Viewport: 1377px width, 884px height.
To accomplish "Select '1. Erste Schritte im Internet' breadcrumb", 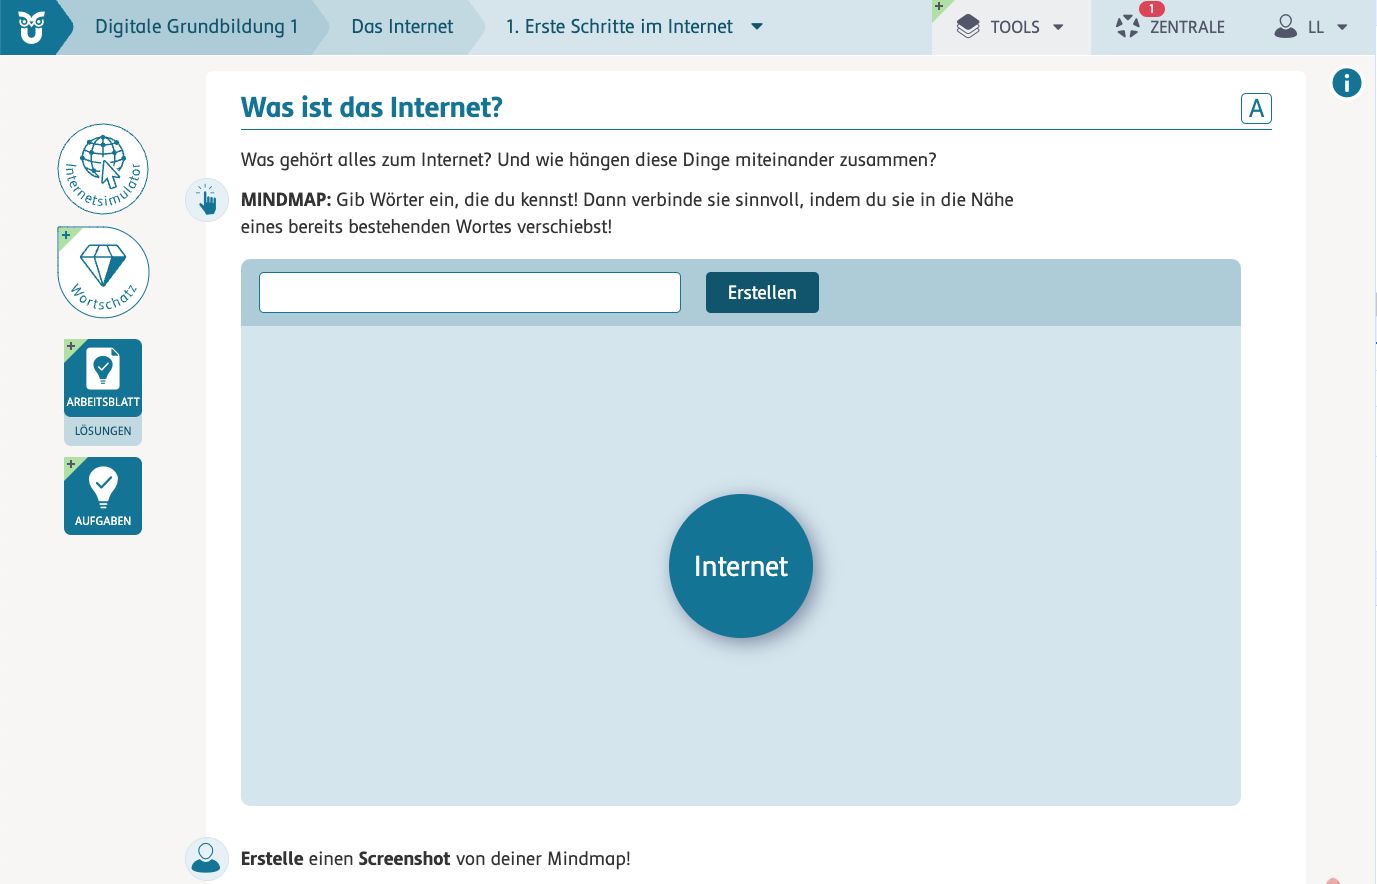I will [619, 27].
